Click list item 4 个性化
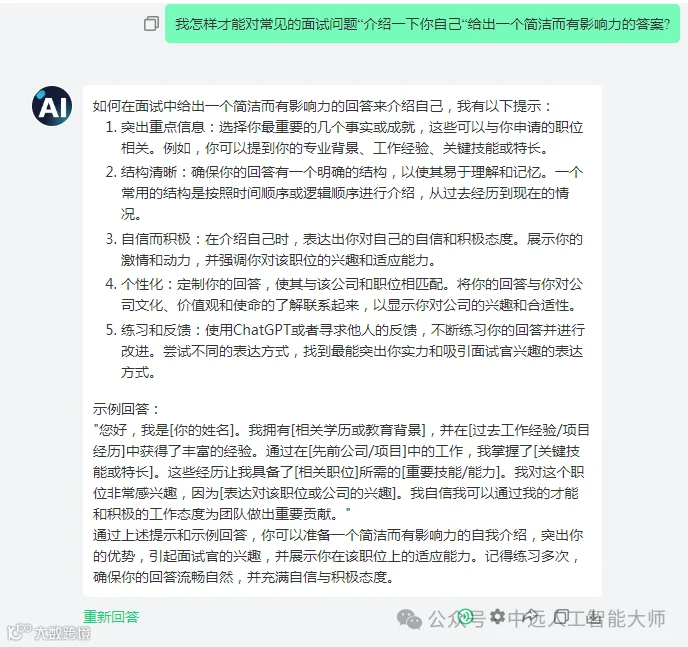The height and width of the screenshot is (647, 688). pyautogui.click(x=345, y=295)
